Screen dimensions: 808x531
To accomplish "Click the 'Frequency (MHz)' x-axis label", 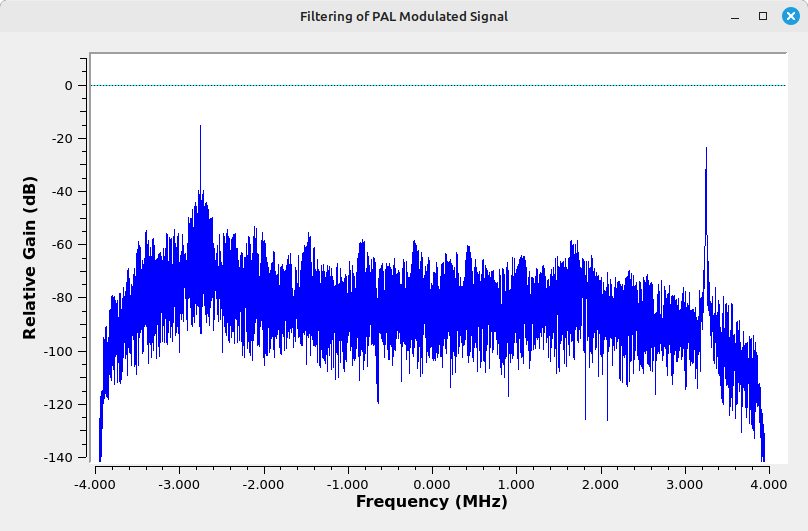I will [x=431, y=501].
